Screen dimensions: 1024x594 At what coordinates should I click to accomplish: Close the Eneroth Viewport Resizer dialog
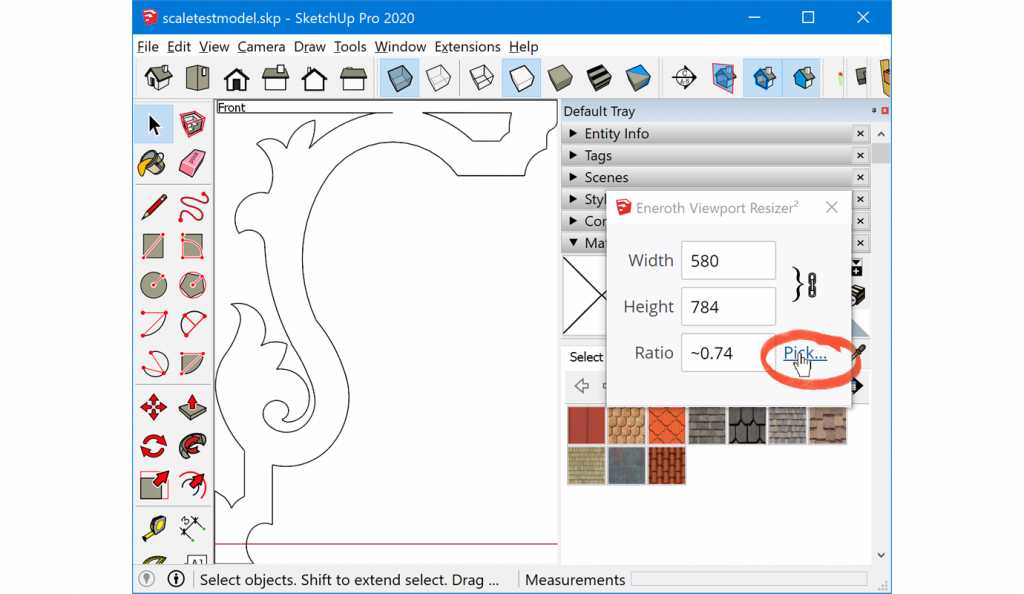pyautogui.click(x=831, y=208)
